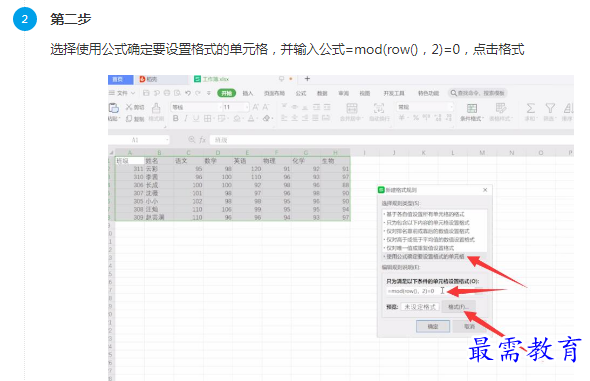Toggle Bold formatting
This screenshot has height=381, width=590.
pos(175,118)
